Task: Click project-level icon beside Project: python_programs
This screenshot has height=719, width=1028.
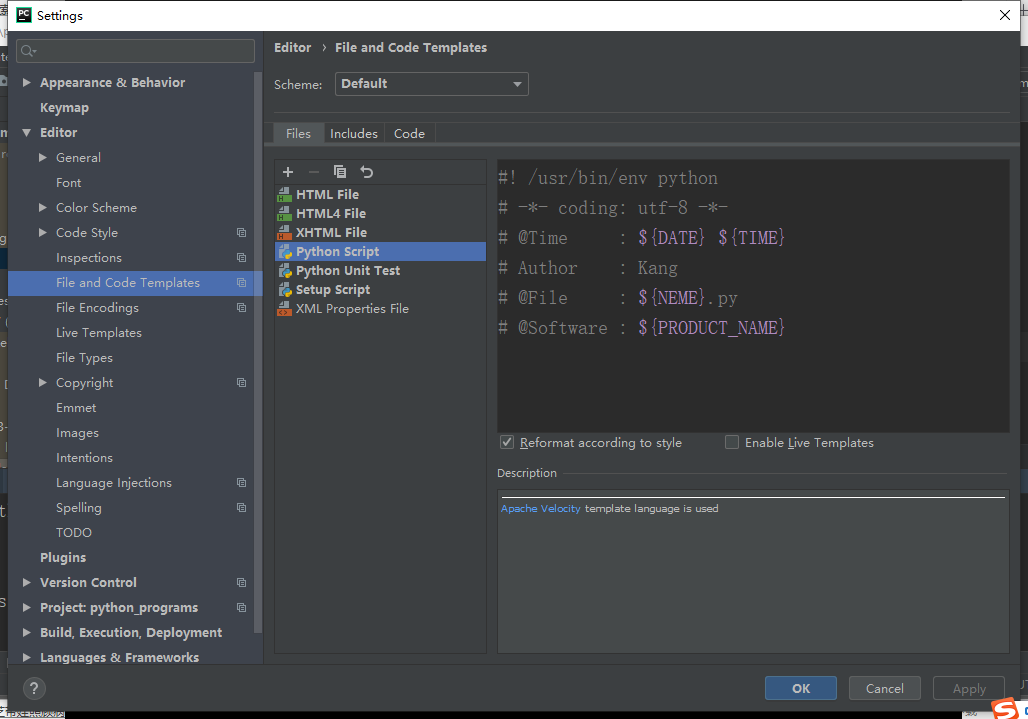Action: [x=241, y=608]
